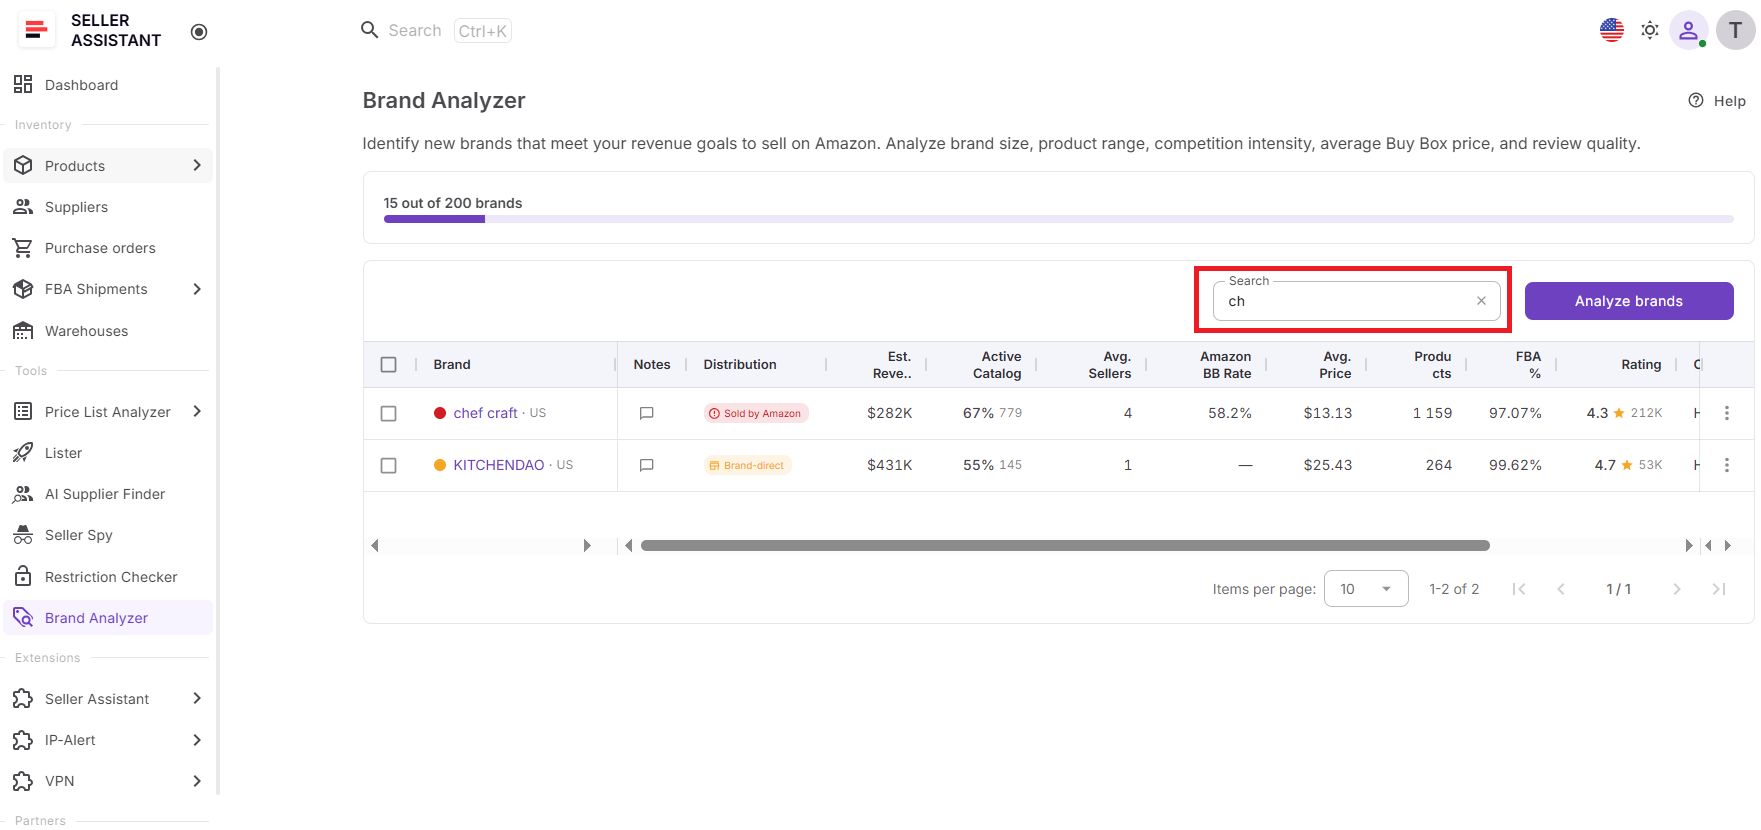Select Brand Analyzer in the sidebar

click(108, 618)
